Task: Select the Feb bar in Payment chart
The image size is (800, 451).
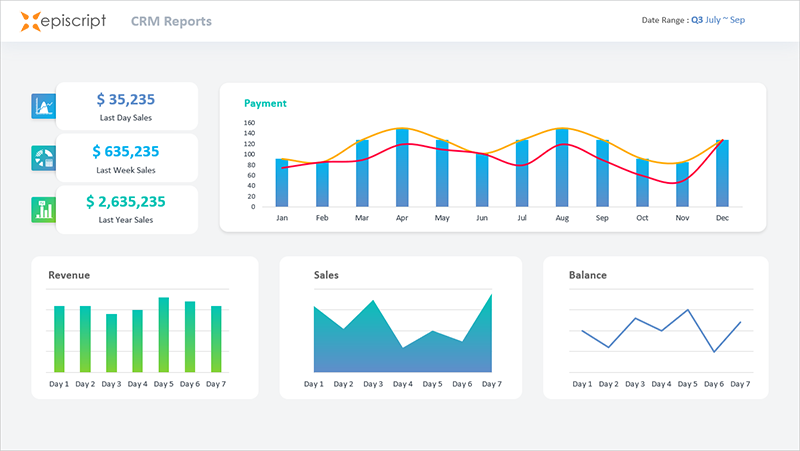Action: click(x=322, y=184)
